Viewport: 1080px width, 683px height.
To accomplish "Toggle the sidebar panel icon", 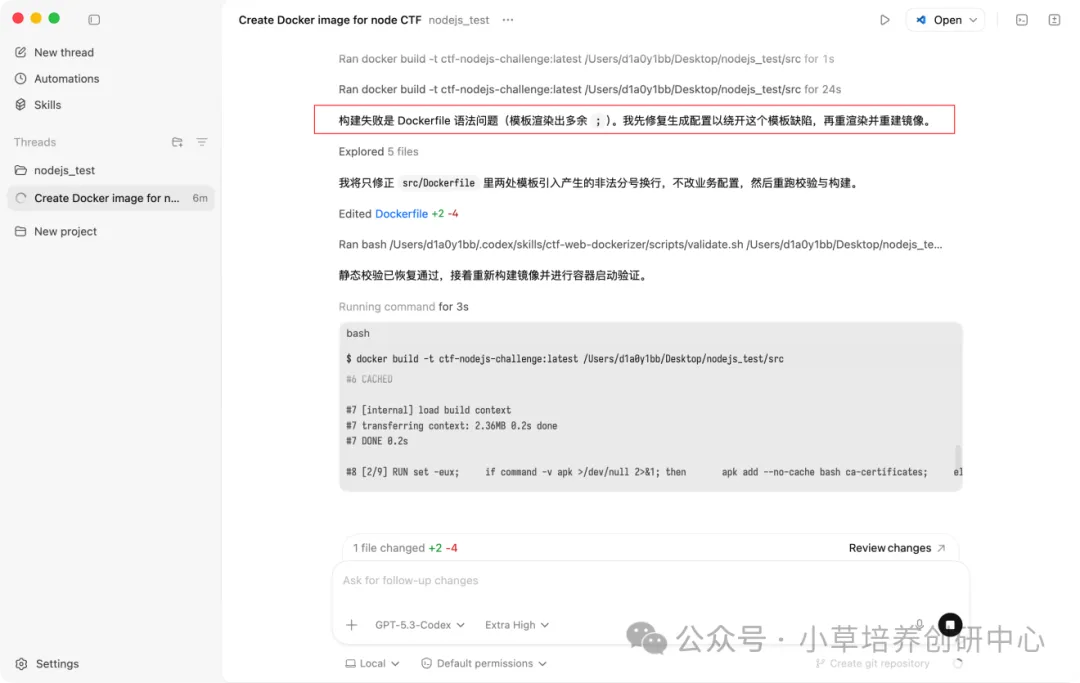I will click(x=94, y=20).
